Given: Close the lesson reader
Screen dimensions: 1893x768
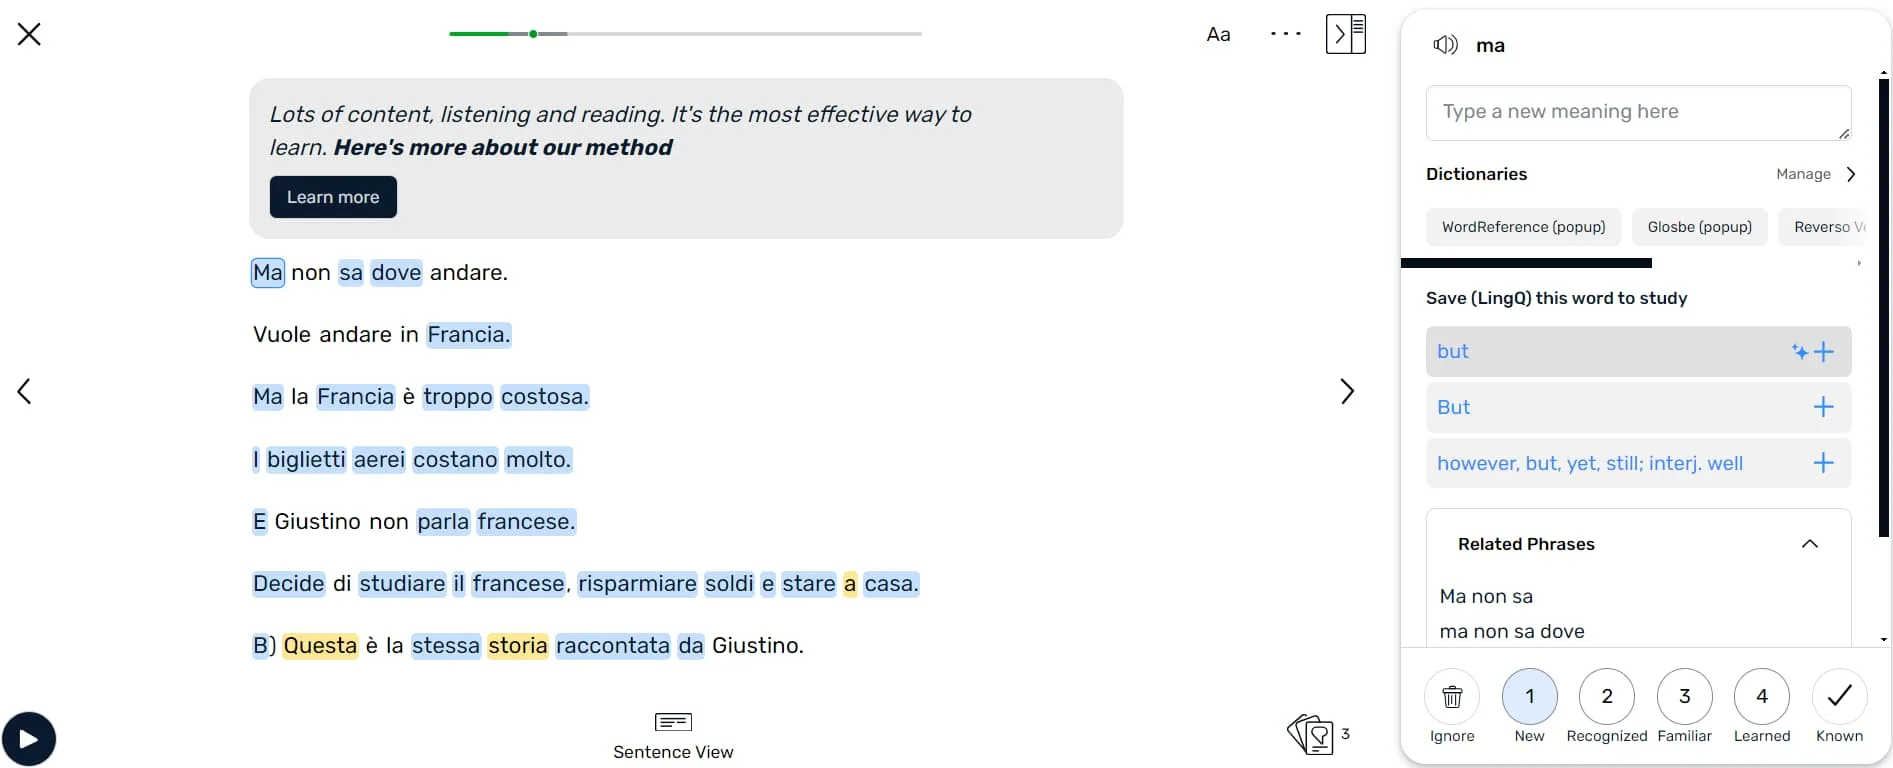Looking at the screenshot, I should pyautogui.click(x=29, y=34).
